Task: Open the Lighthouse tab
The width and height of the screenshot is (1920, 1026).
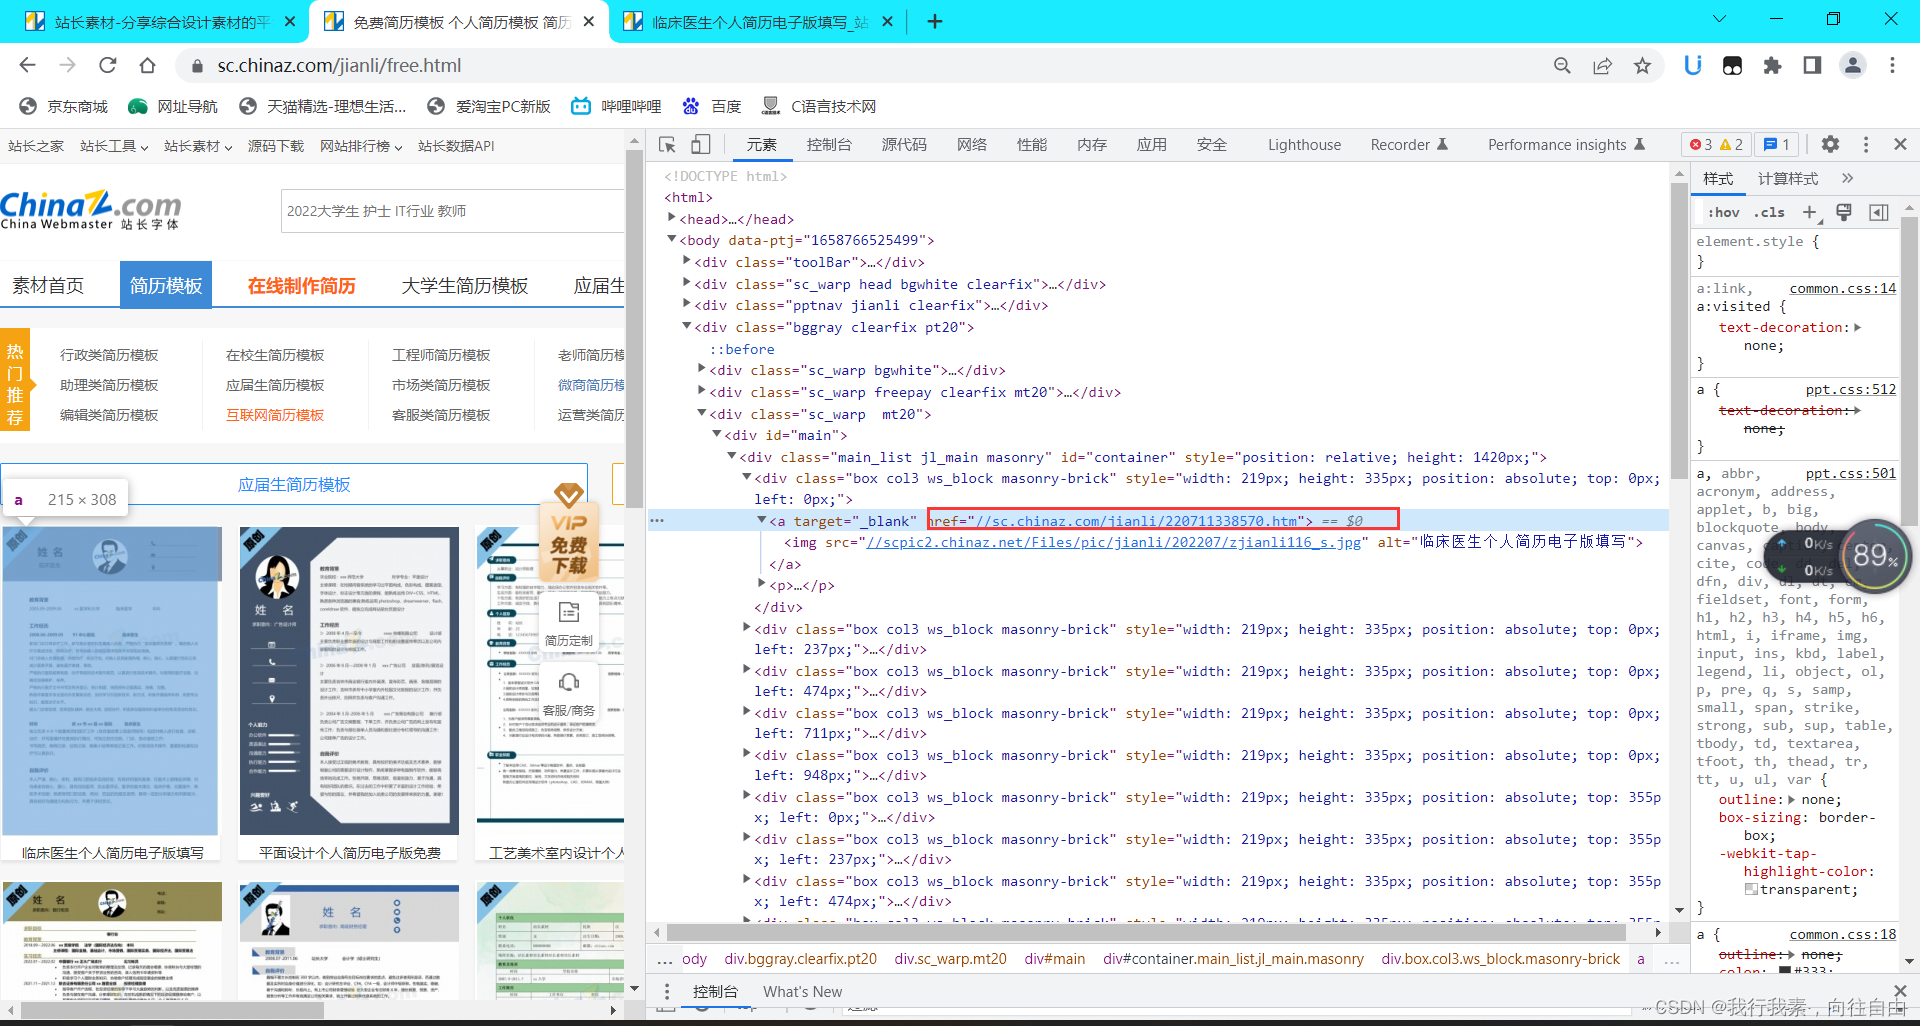Action: 1304,145
